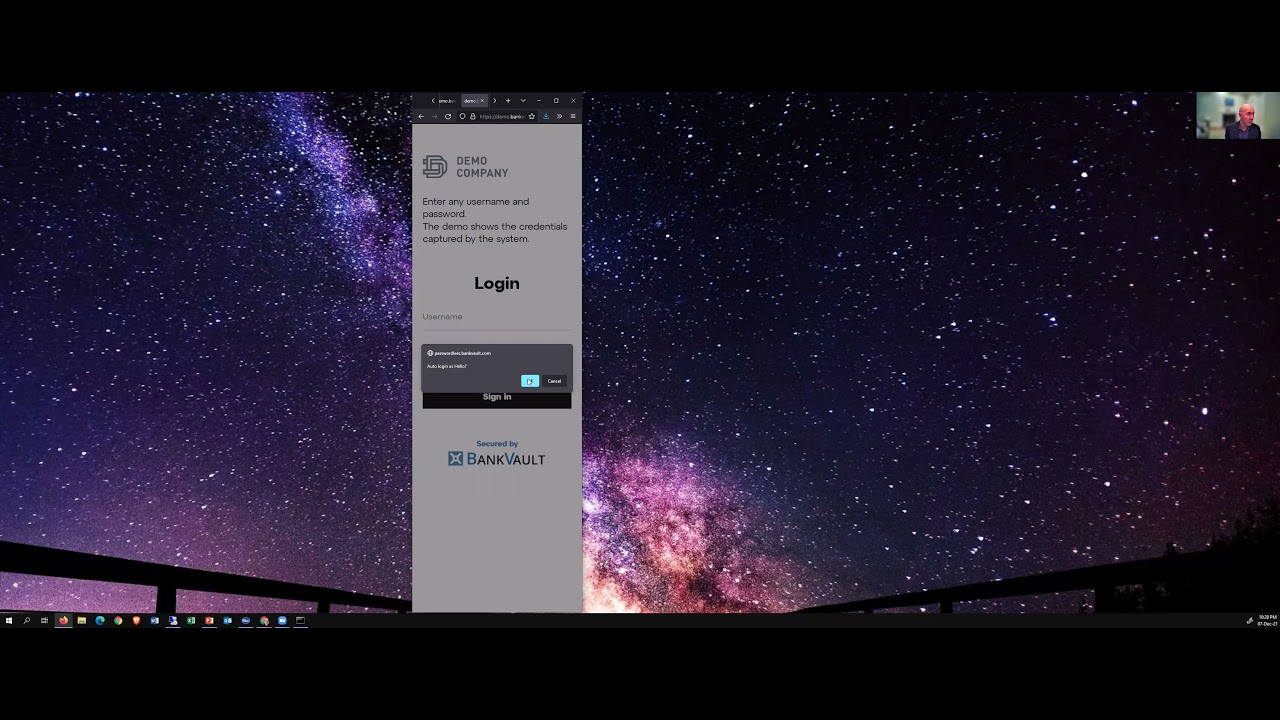This screenshot has height=720, width=1280.
Task: Open the shield tracking protection icon
Action: [462, 116]
